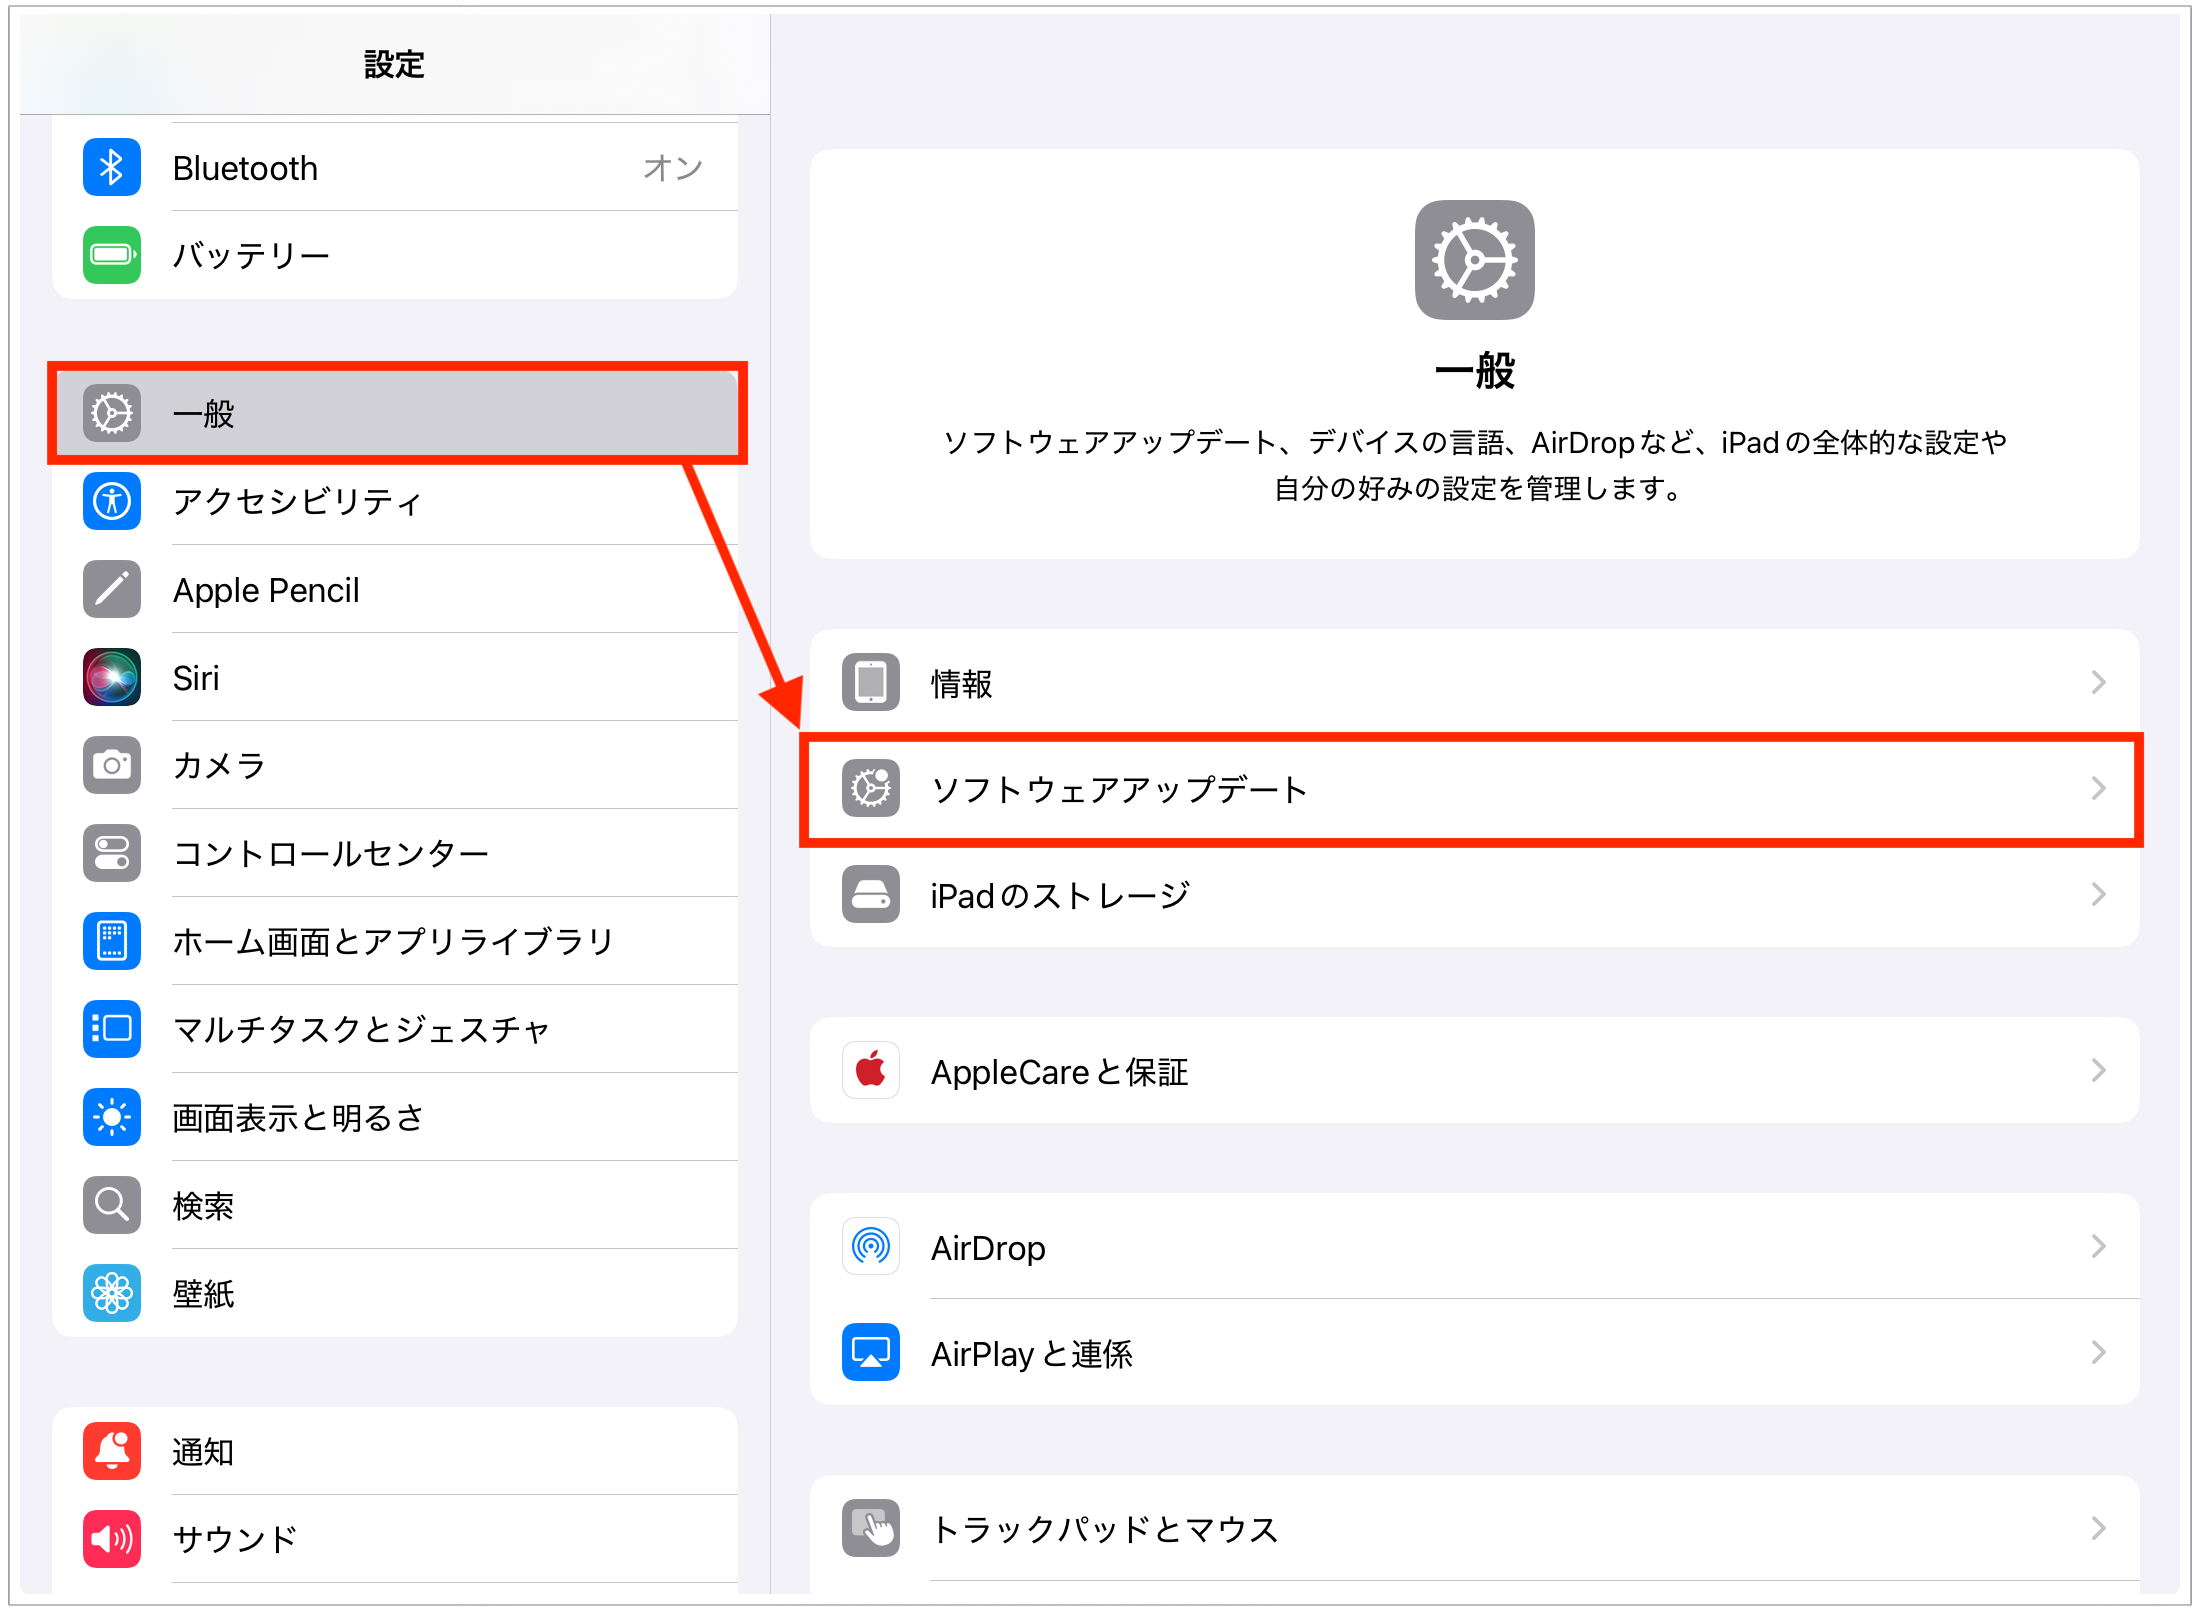Click the AirDrop icon
Image resolution: width=2198 pixels, height=1612 pixels.
click(870, 1247)
